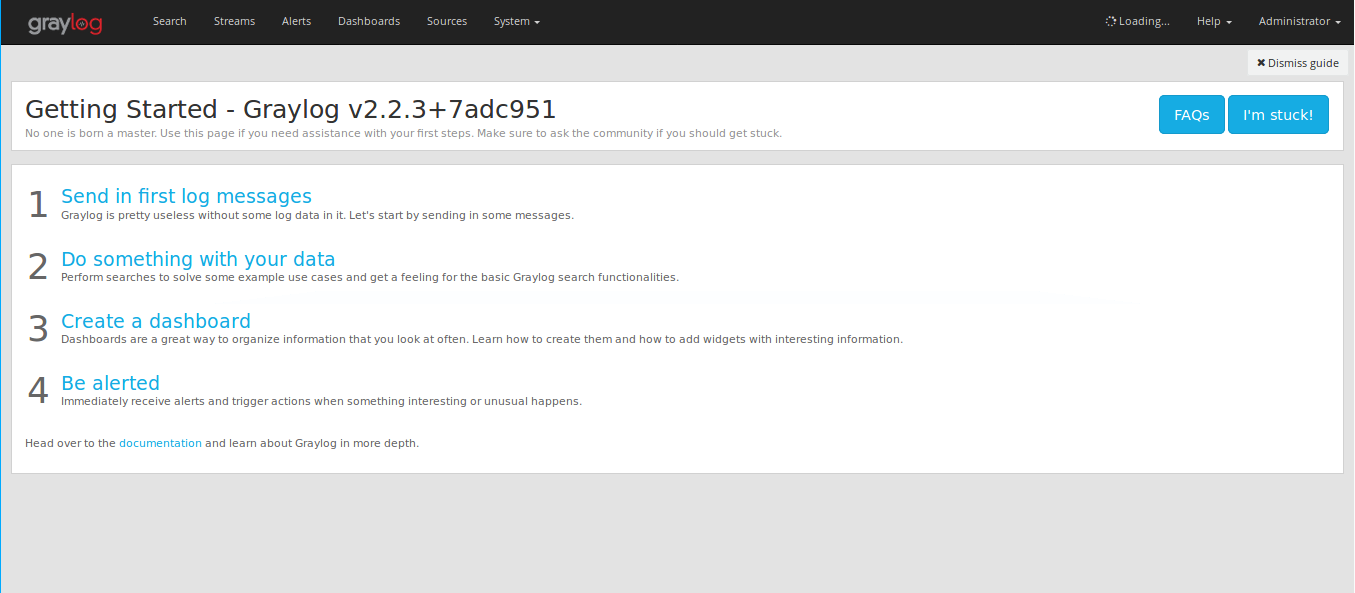Click the number 4 beside fourth step
The height and width of the screenshot is (593, 1355).
(x=37, y=390)
